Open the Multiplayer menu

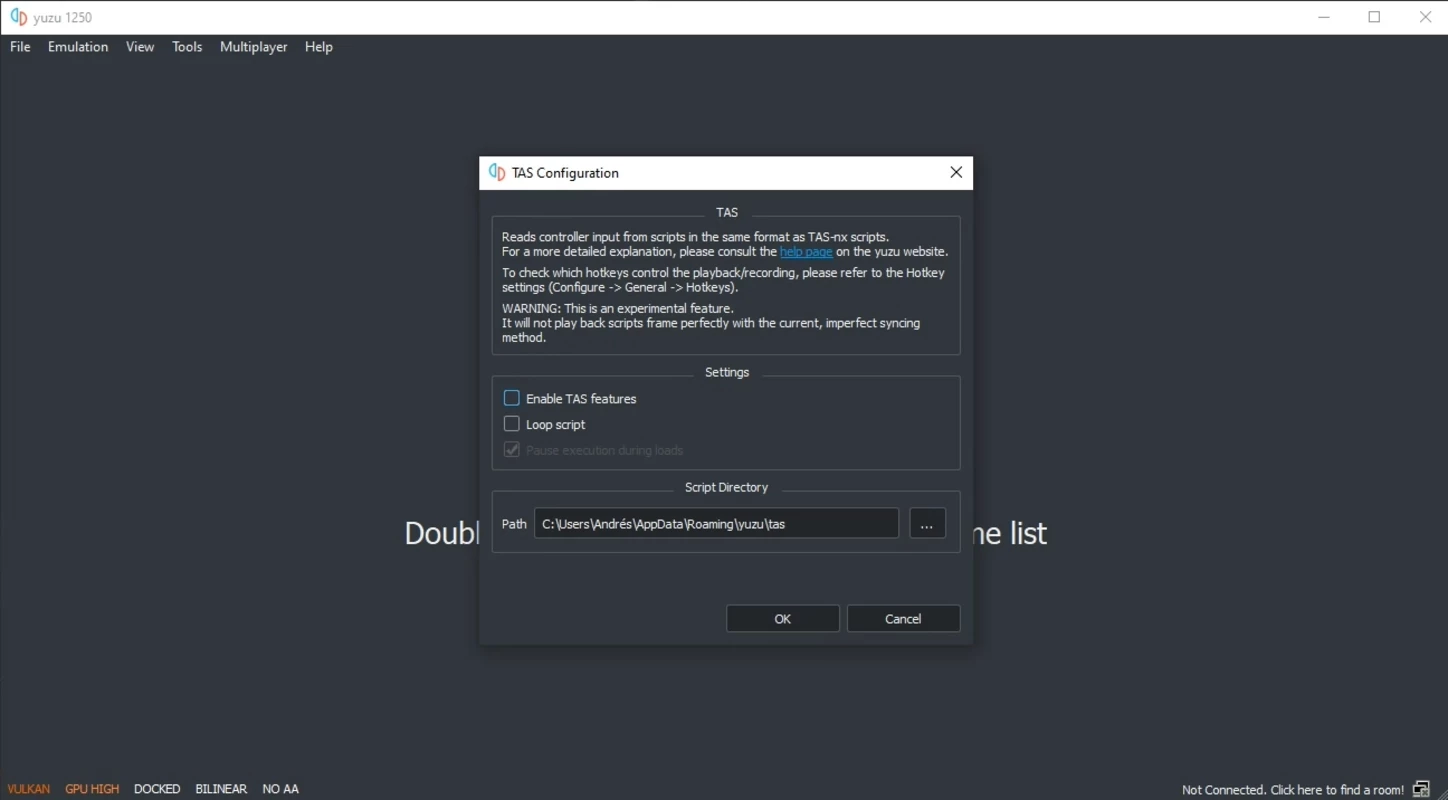(254, 47)
